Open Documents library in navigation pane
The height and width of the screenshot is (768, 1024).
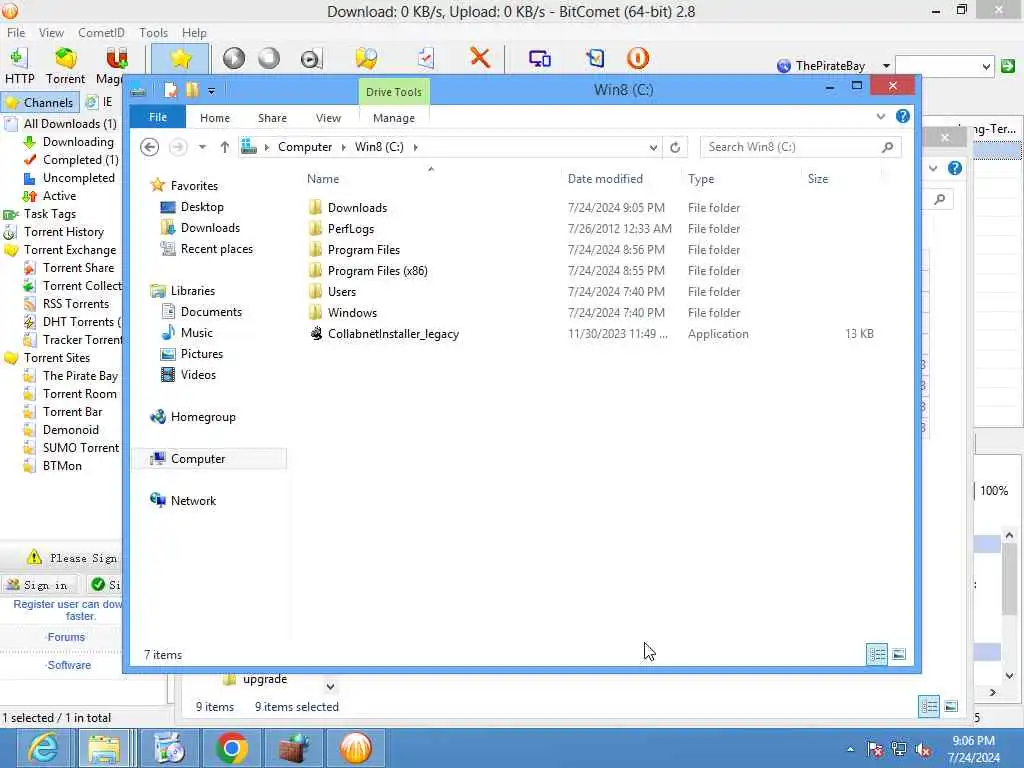pos(211,312)
